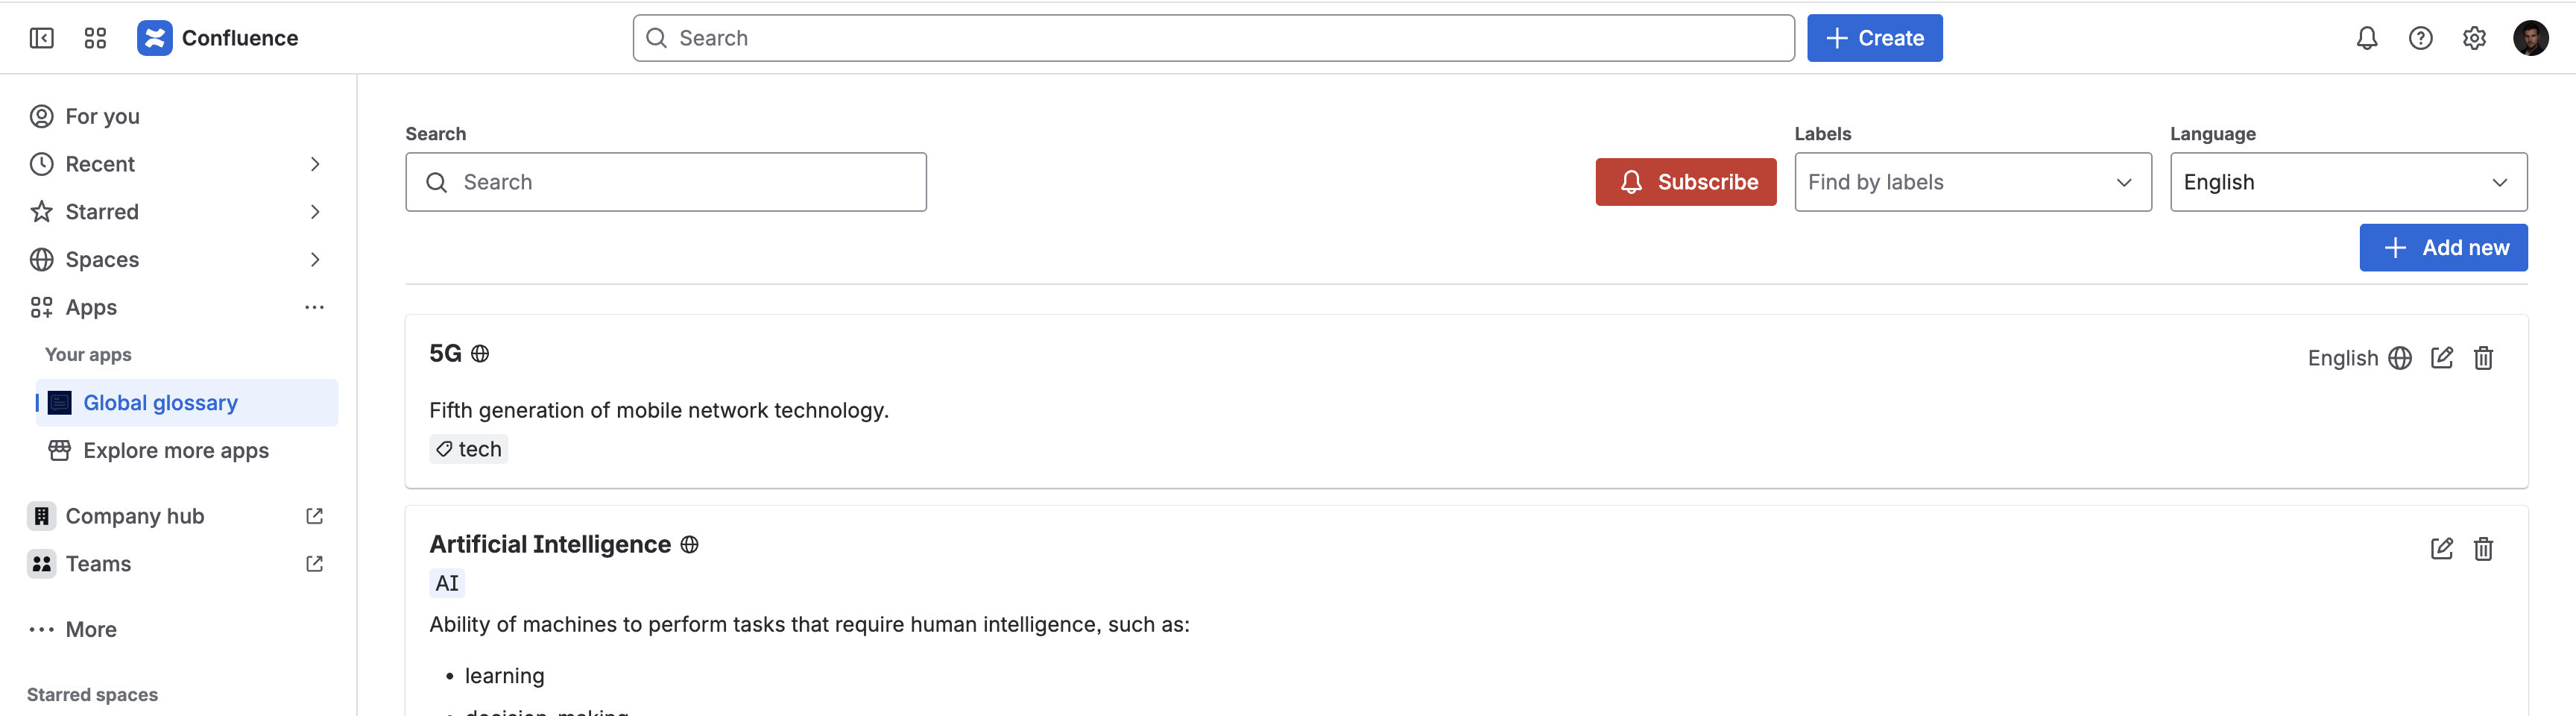The image size is (2576, 716).
Task: Go to the For you page
Action: coord(101,116)
